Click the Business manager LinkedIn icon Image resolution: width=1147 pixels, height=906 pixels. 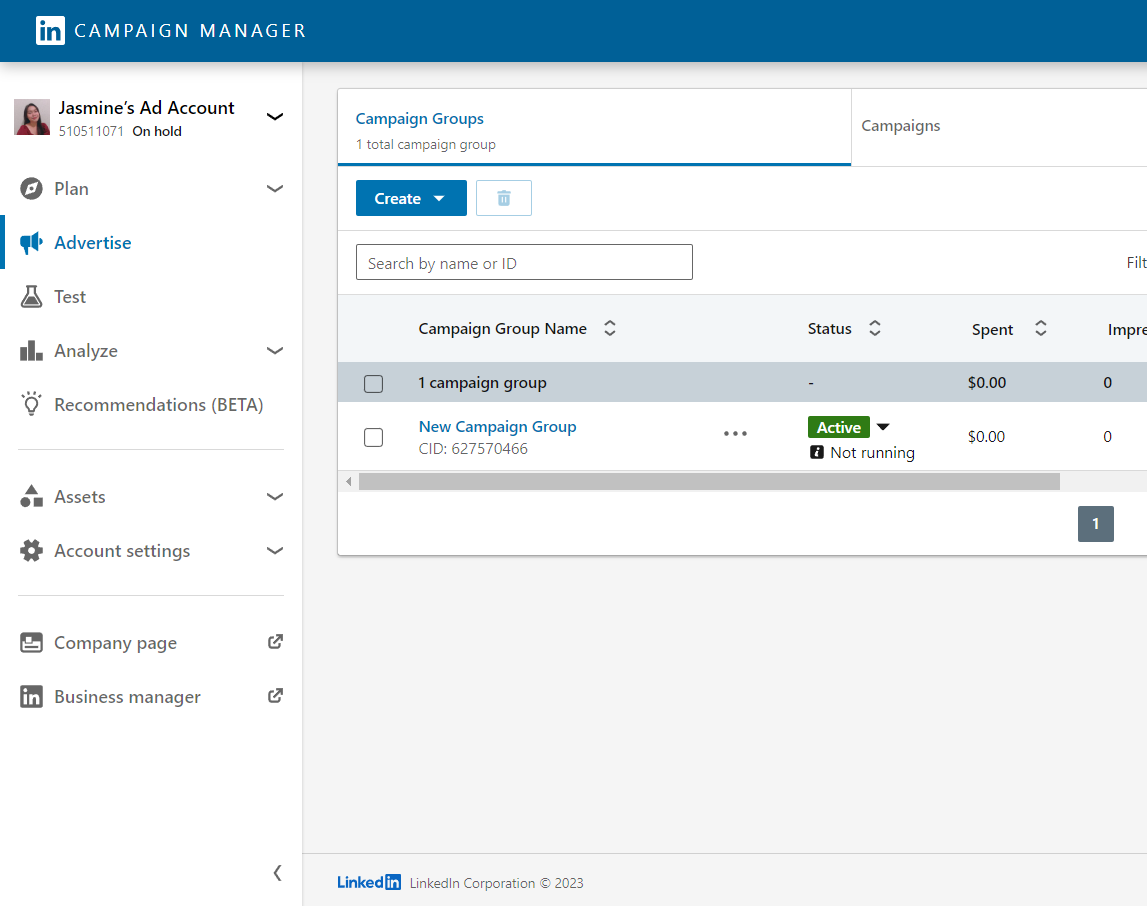tap(31, 697)
